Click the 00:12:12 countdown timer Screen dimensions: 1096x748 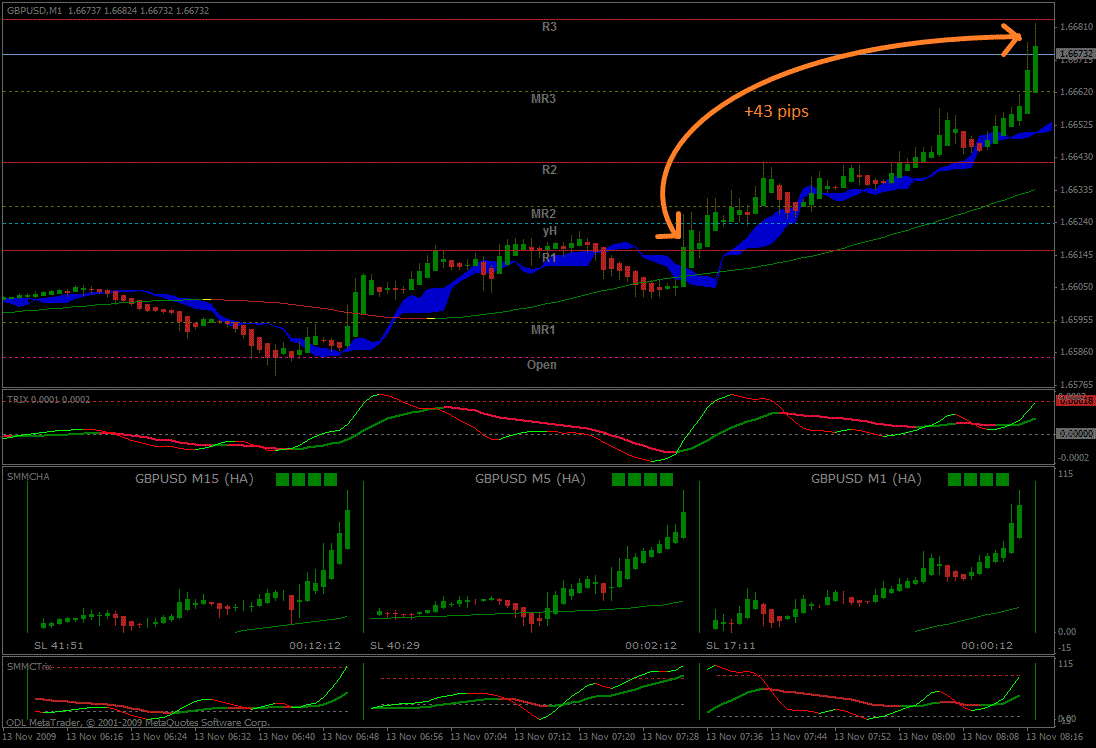click(315, 645)
